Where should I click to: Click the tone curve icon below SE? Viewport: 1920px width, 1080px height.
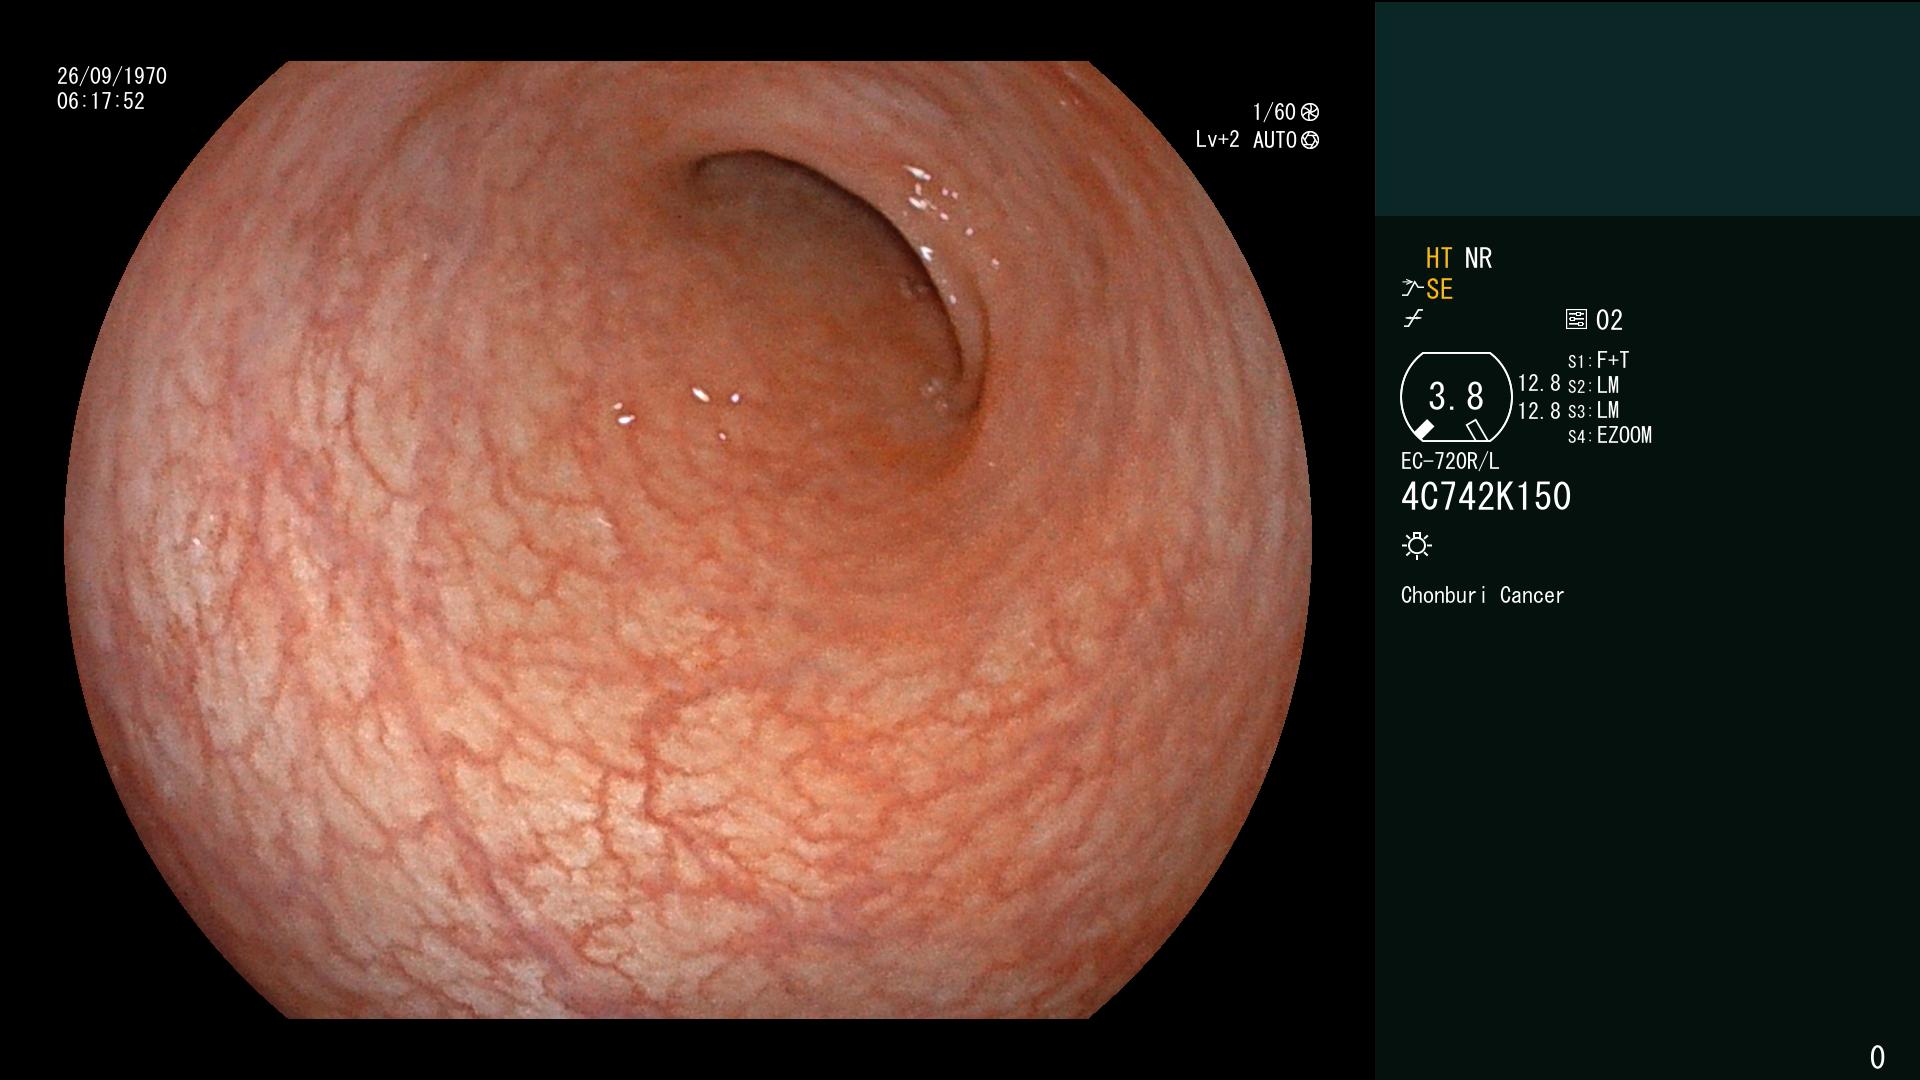click(x=1413, y=319)
